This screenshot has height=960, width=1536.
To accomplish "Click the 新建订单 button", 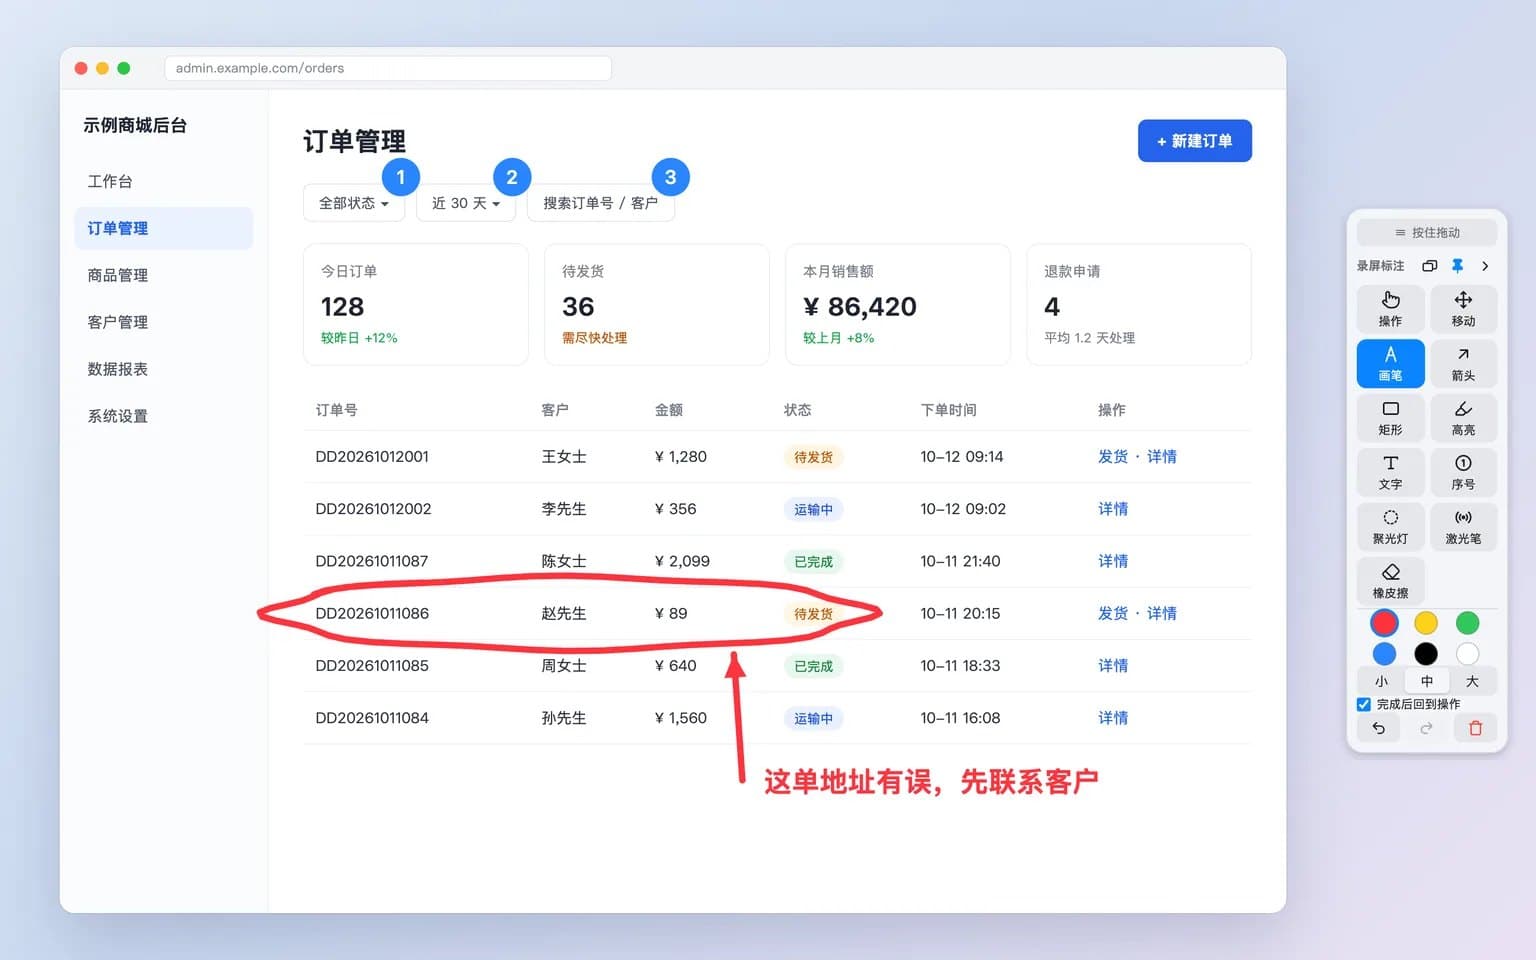I will click(1195, 141).
